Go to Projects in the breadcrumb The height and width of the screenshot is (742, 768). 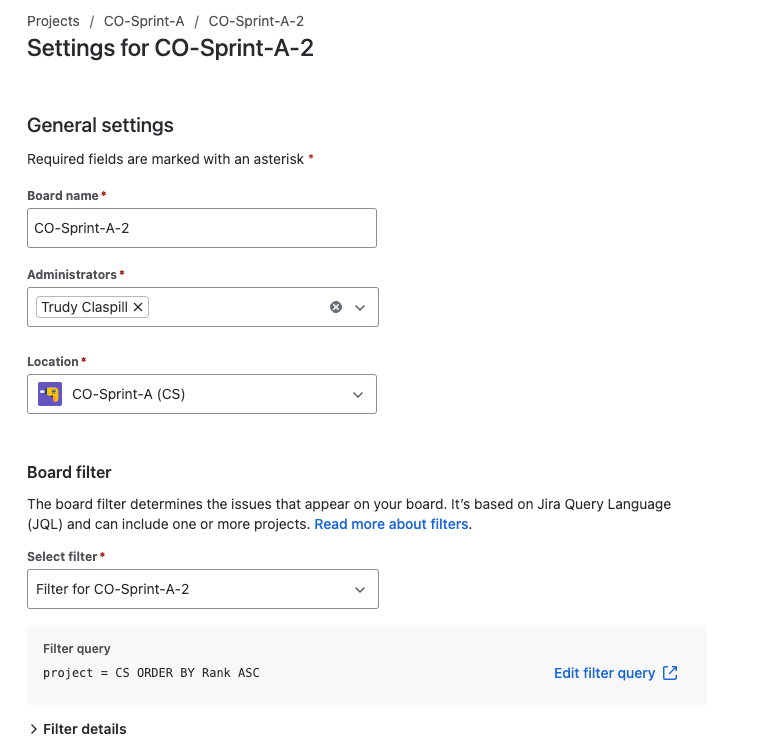pyautogui.click(x=53, y=21)
